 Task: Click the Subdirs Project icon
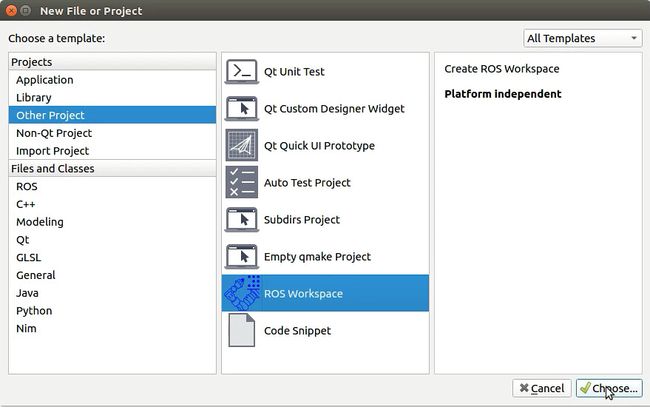pos(242,220)
